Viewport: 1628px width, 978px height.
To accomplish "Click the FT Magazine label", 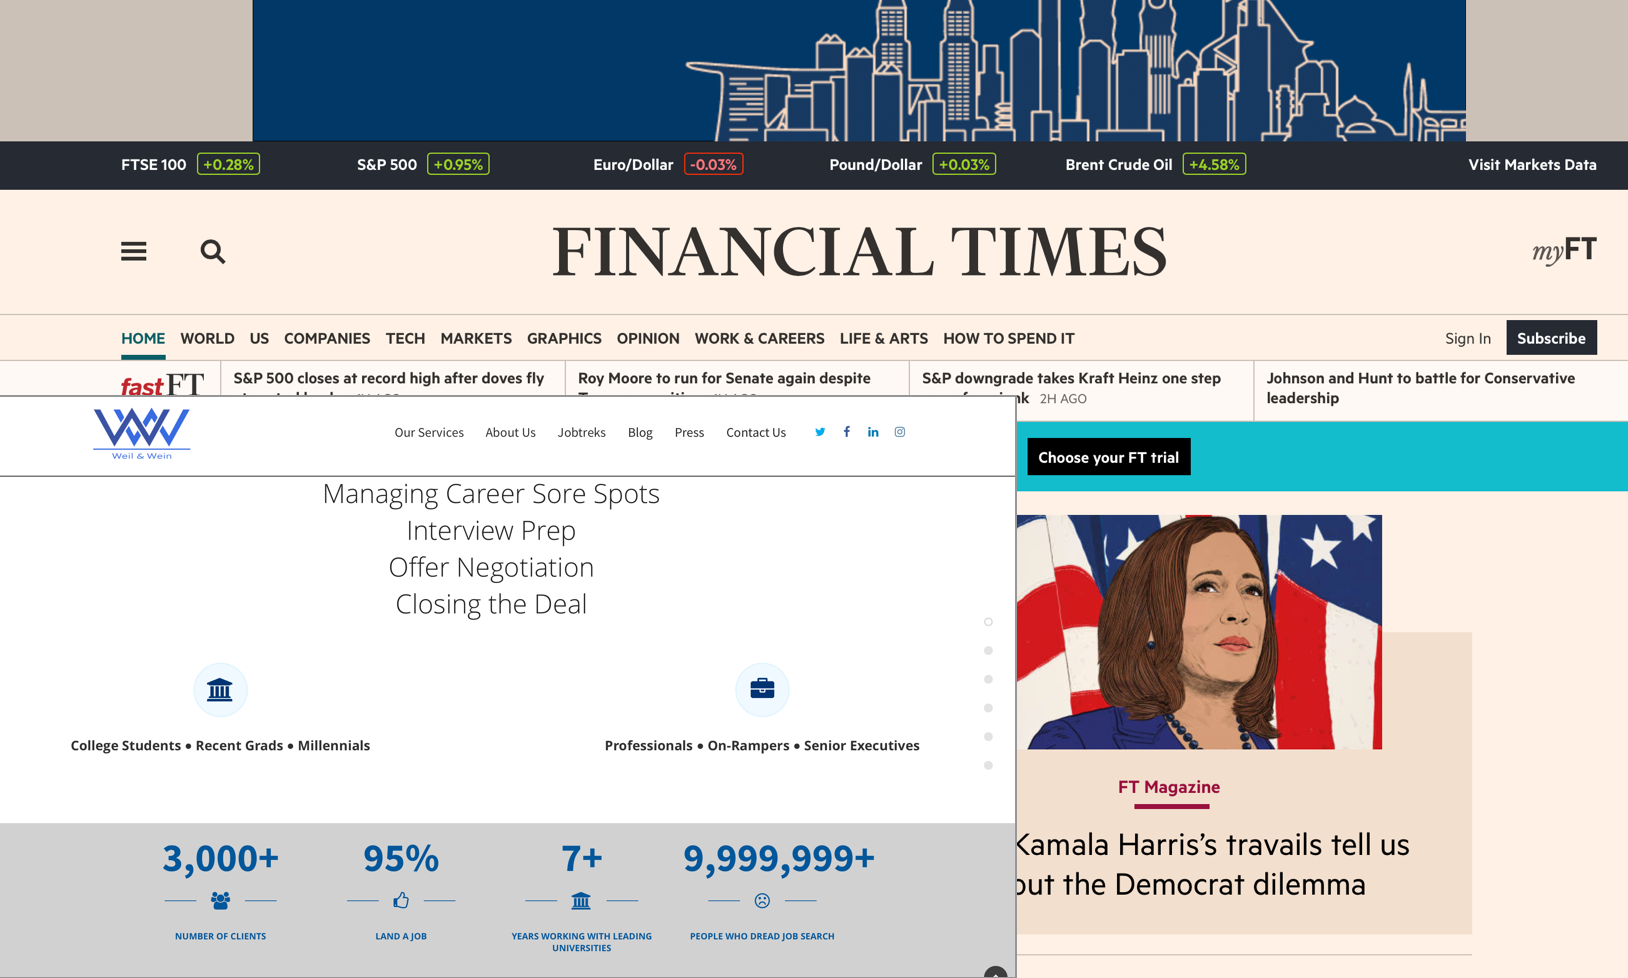I will [1169, 787].
